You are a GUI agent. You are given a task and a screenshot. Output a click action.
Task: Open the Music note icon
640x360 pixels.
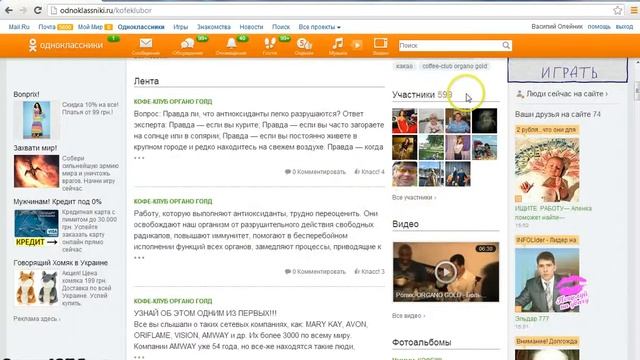pos(337,43)
